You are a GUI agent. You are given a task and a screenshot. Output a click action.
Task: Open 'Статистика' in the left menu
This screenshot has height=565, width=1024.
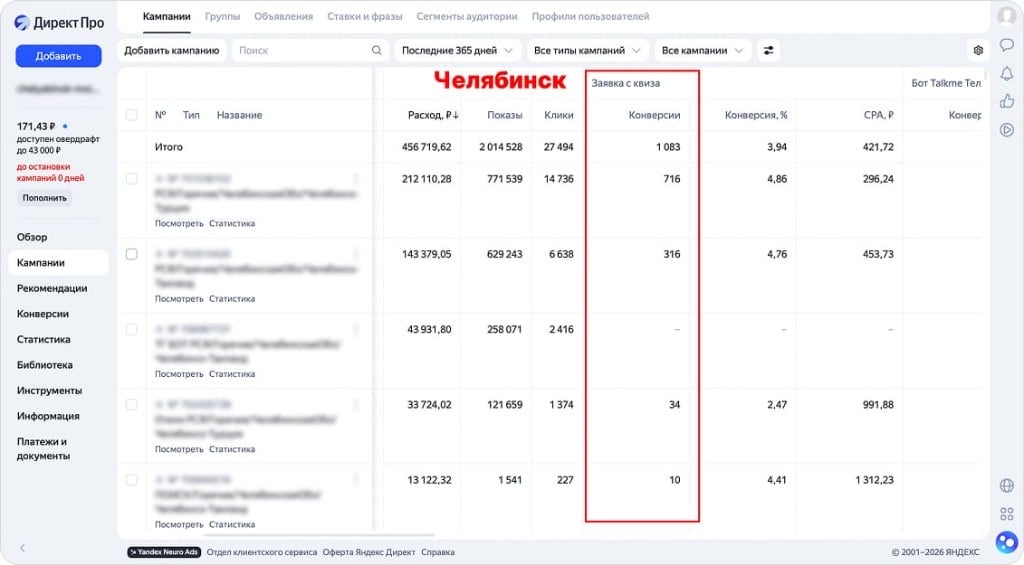pos(44,339)
